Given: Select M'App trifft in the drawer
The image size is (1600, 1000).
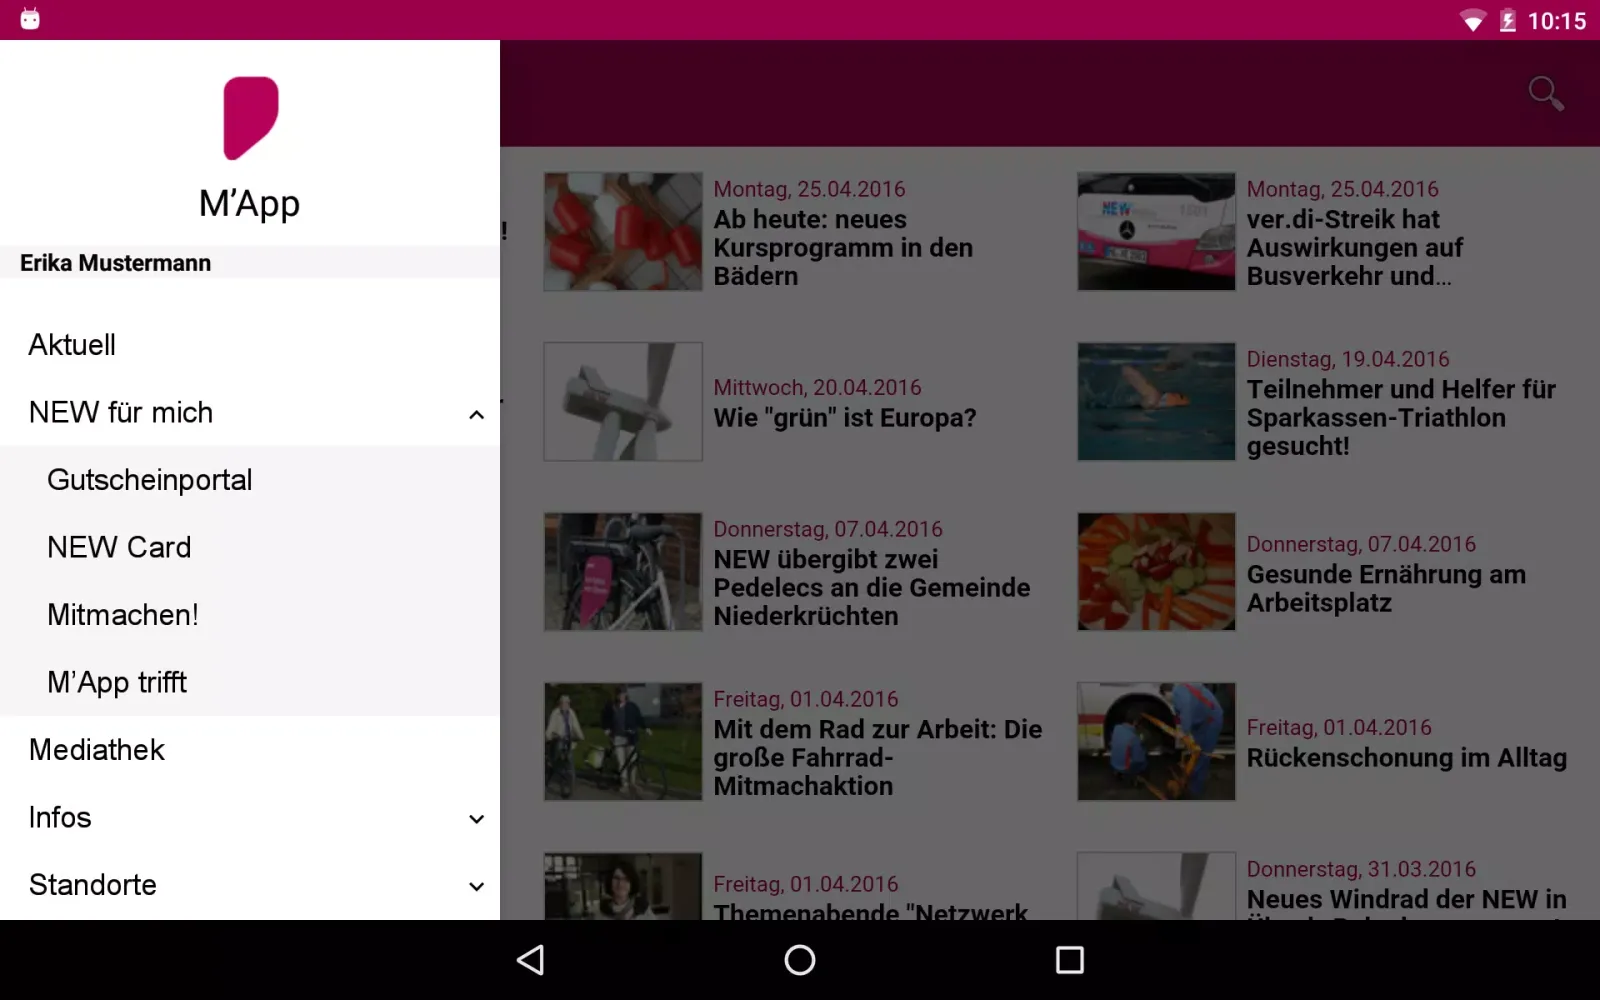Looking at the screenshot, I should click(116, 682).
